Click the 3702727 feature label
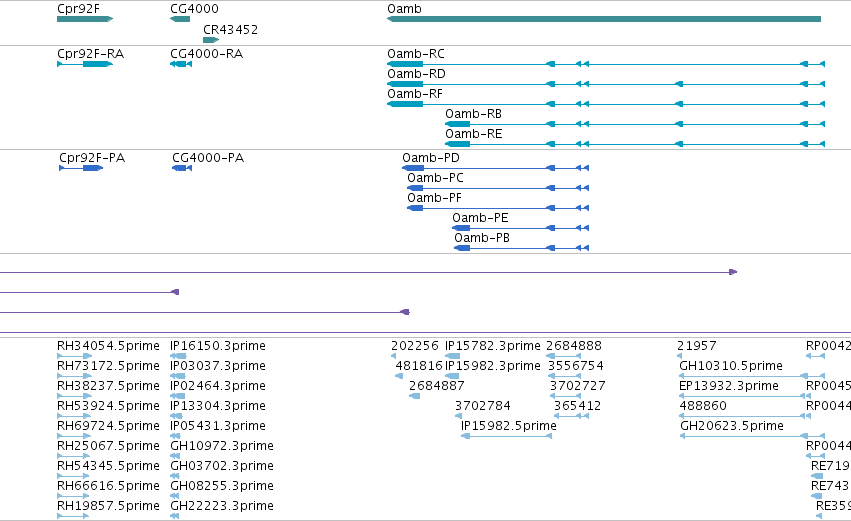This screenshot has height=521, width=851. [577, 386]
